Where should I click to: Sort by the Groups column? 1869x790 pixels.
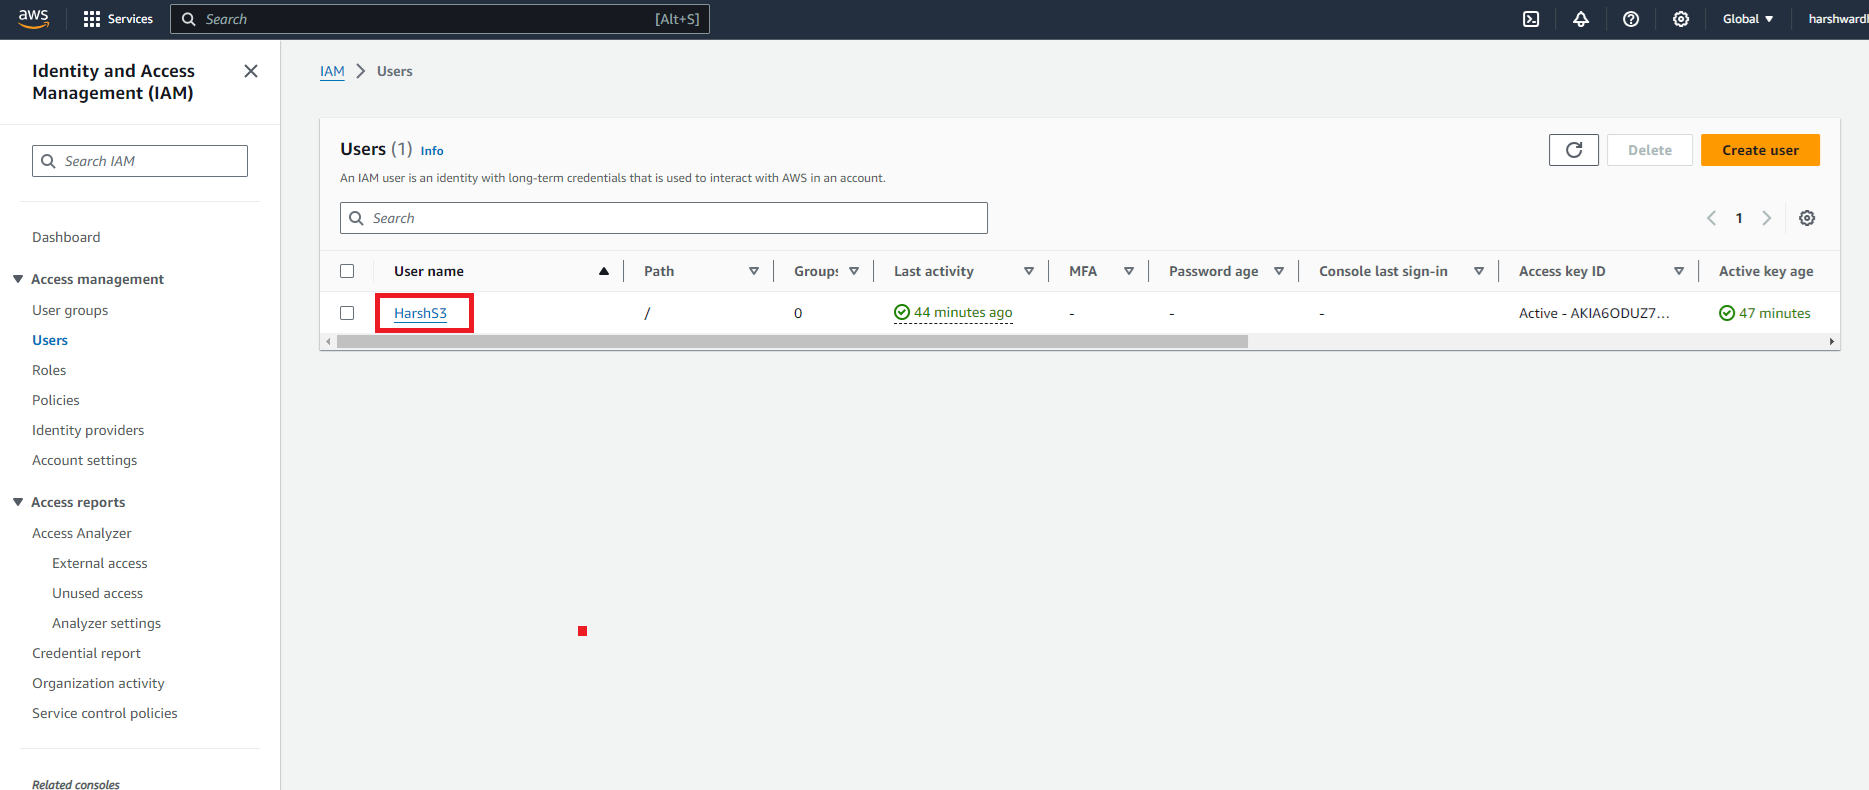pos(854,271)
